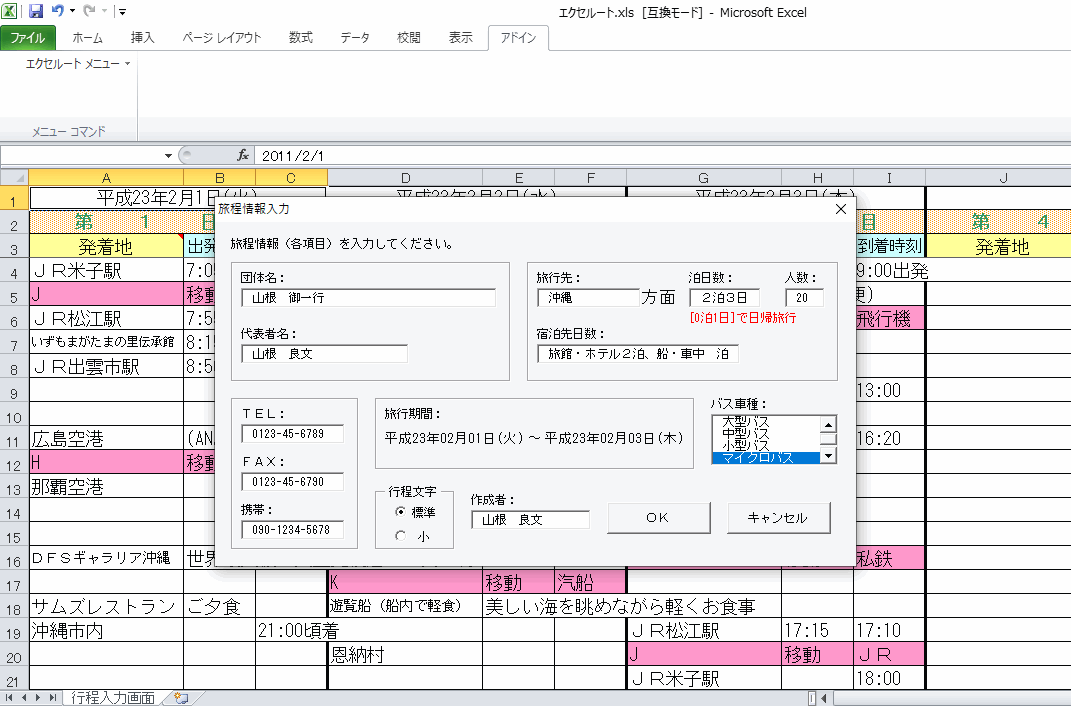Click the 代表者名 input field

pyautogui.click(x=324, y=354)
